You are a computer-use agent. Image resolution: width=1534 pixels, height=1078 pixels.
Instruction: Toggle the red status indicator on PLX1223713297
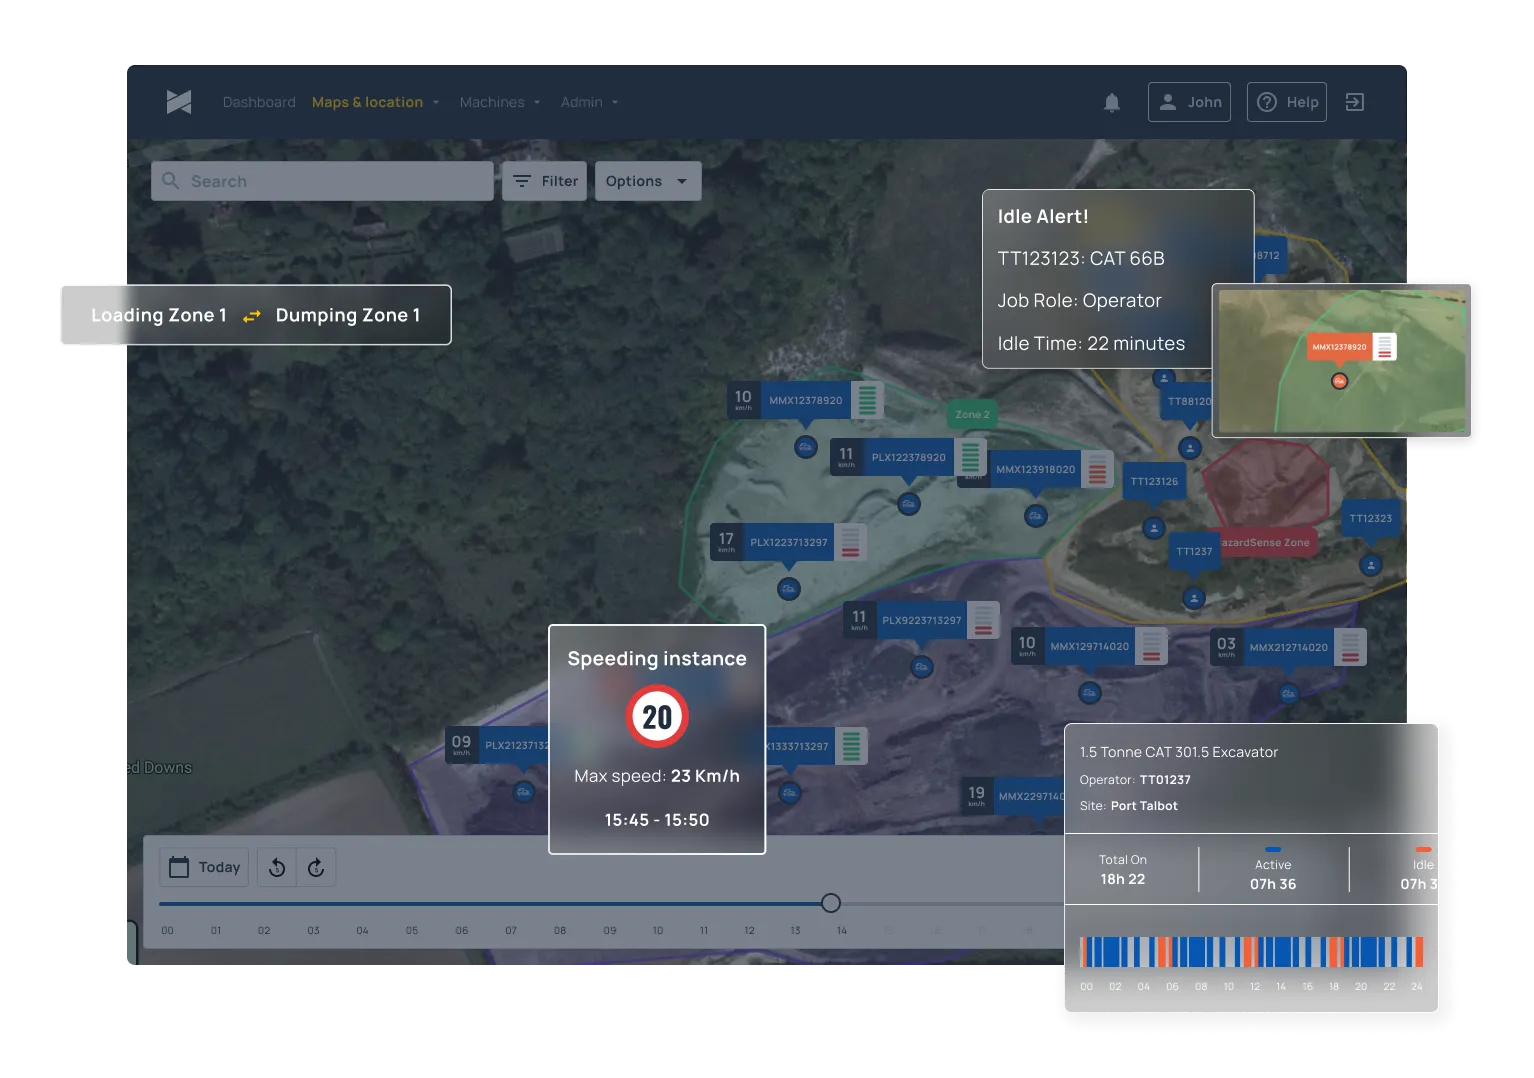click(851, 543)
